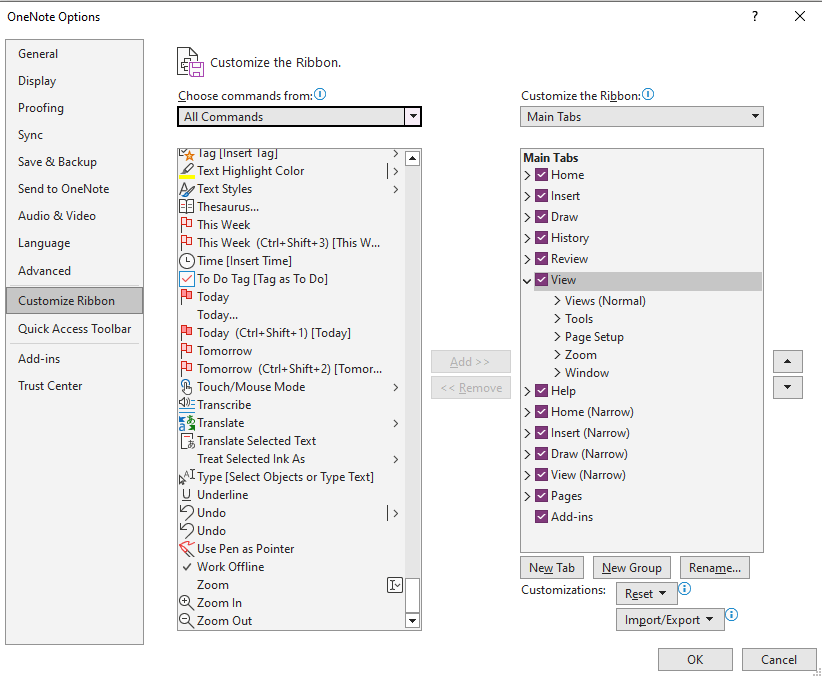Viewport: 822px width, 677px height.
Task: Uncheck the Add-ins checkbox
Action: click(539, 516)
